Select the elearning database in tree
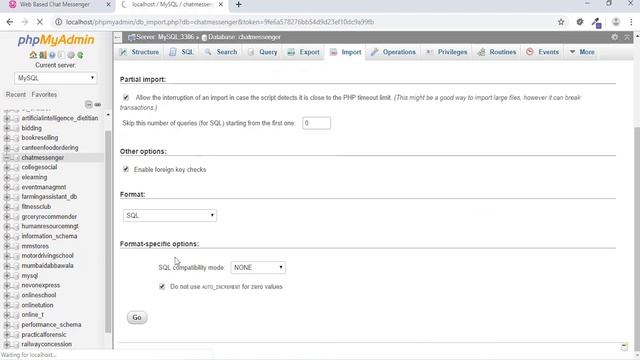Screen dimensions: 640x360 point(34,177)
